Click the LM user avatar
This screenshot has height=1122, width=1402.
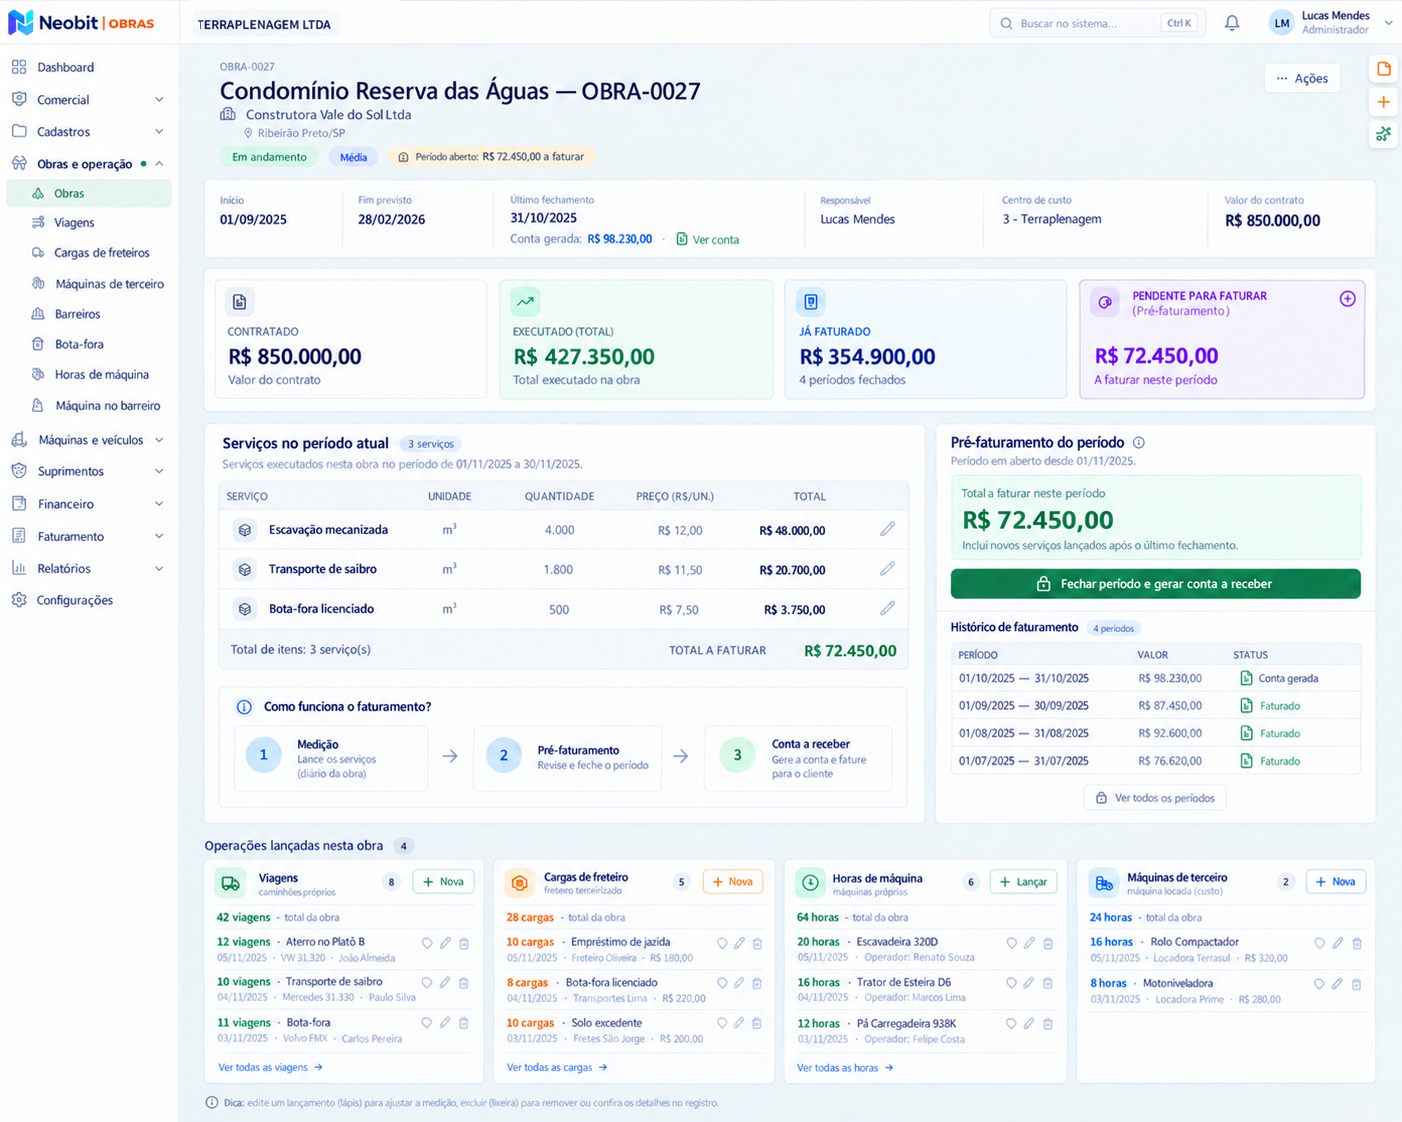point(1281,23)
